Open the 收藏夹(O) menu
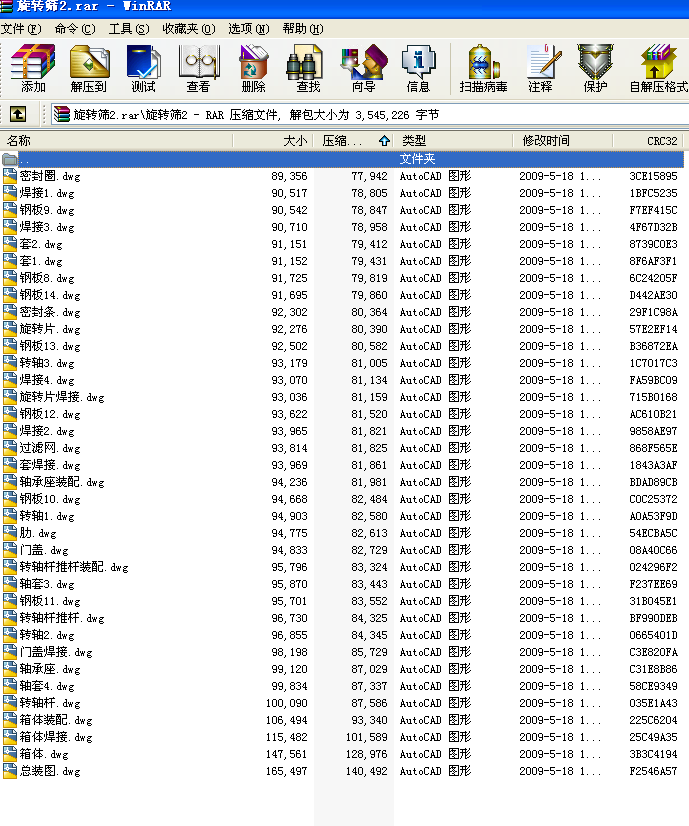The width and height of the screenshot is (689, 826). [189, 28]
